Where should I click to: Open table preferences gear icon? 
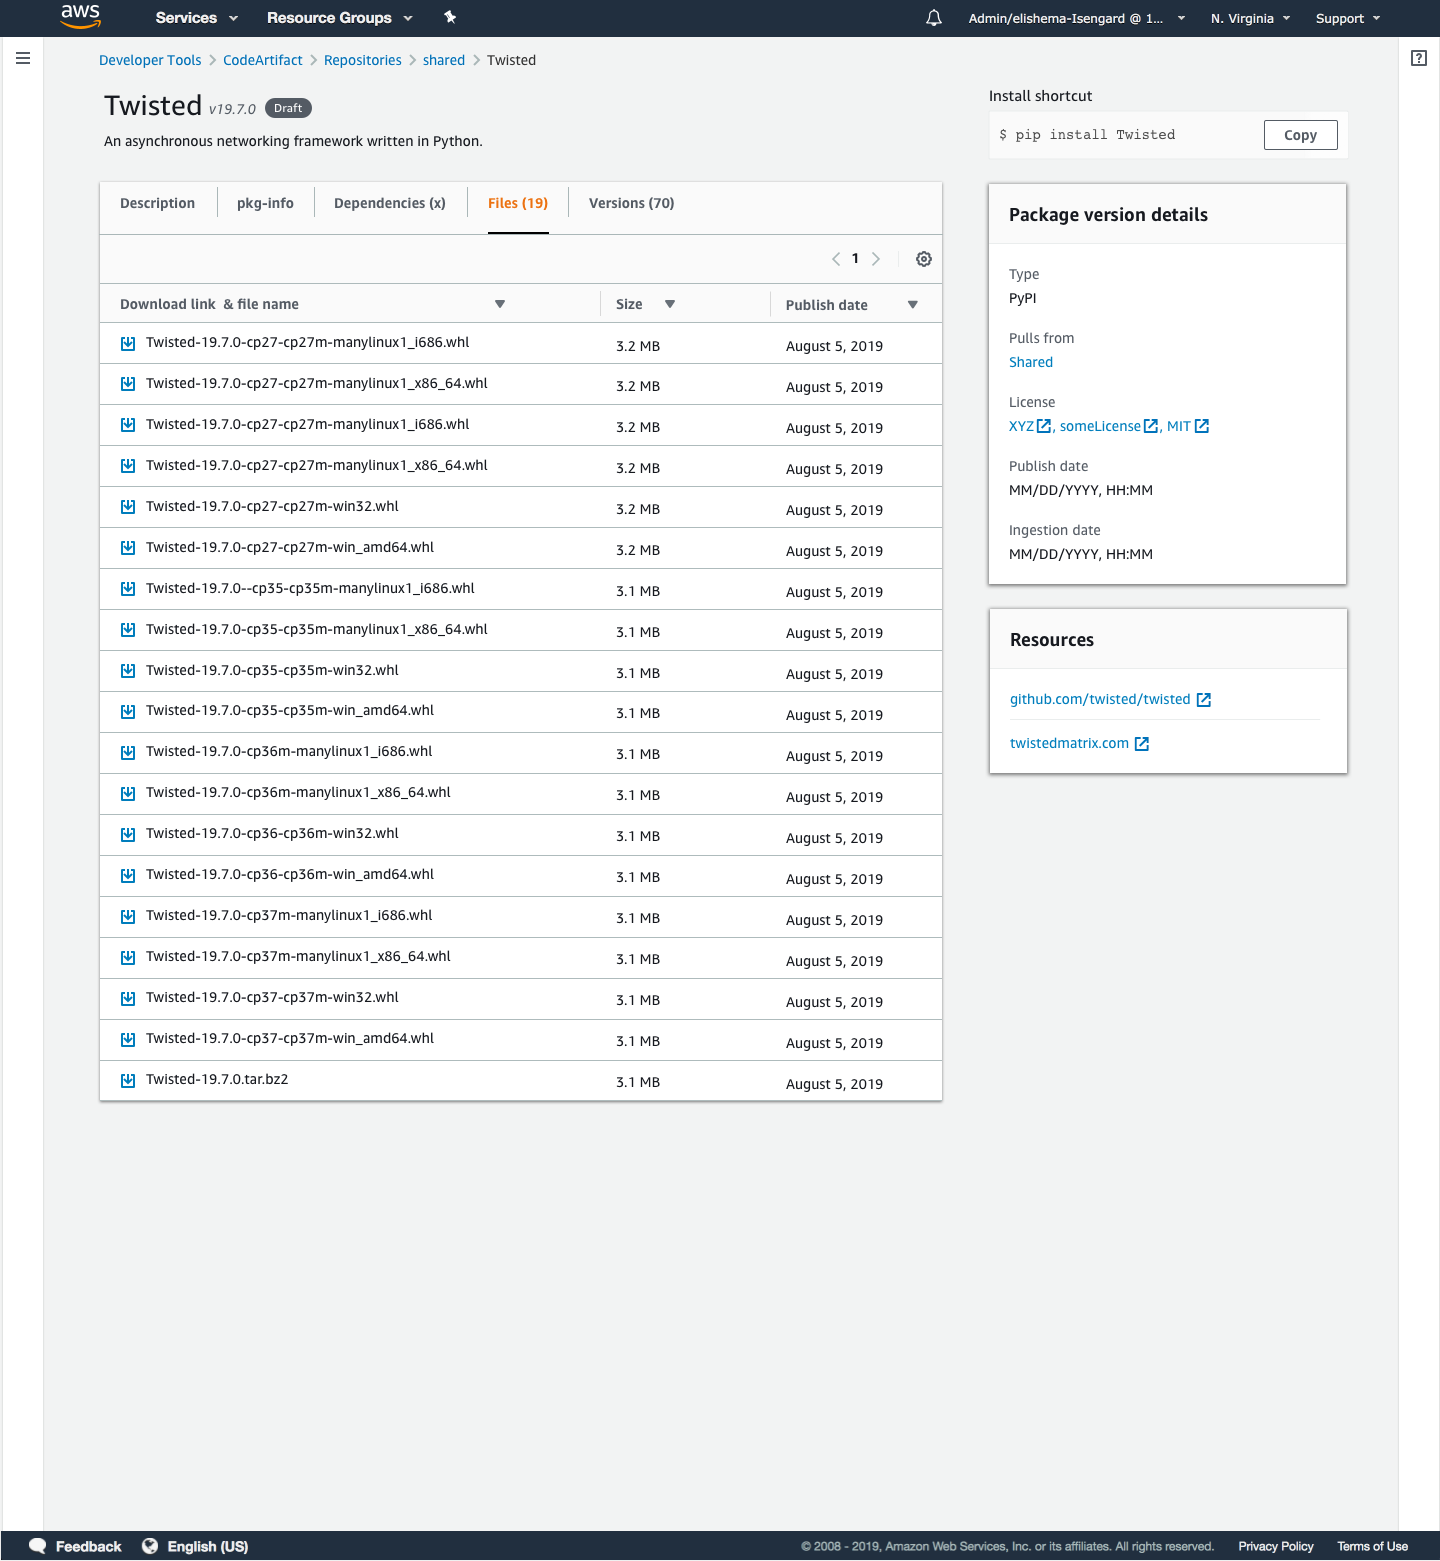tap(924, 259)
